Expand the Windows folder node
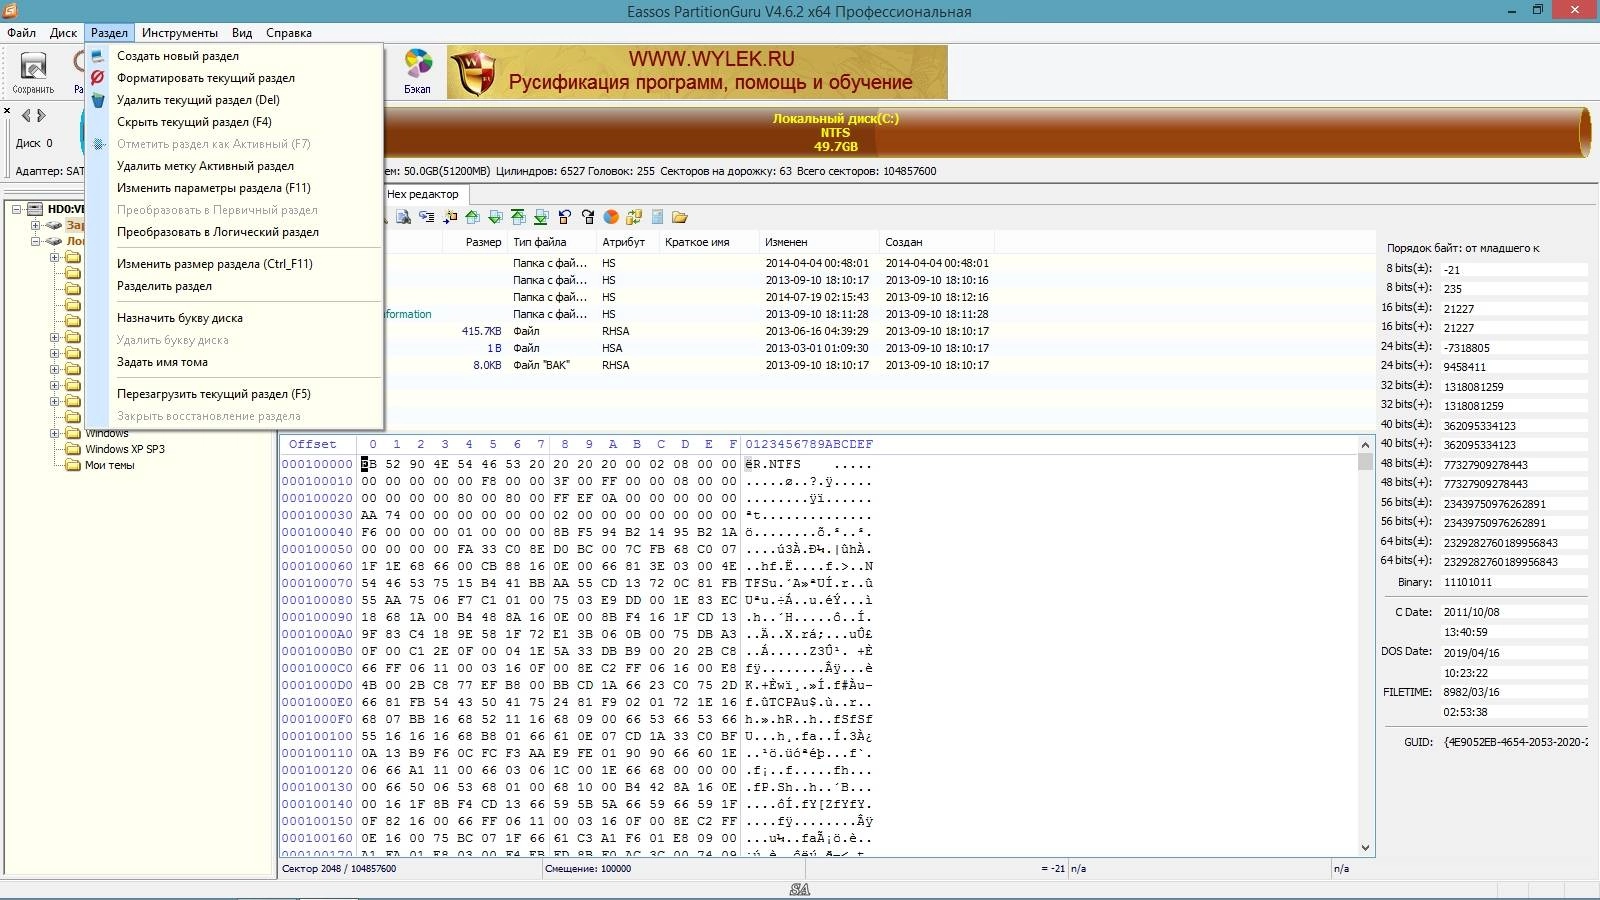The width and height of the screenshot is (1600, 900). [x=55, y=433]
